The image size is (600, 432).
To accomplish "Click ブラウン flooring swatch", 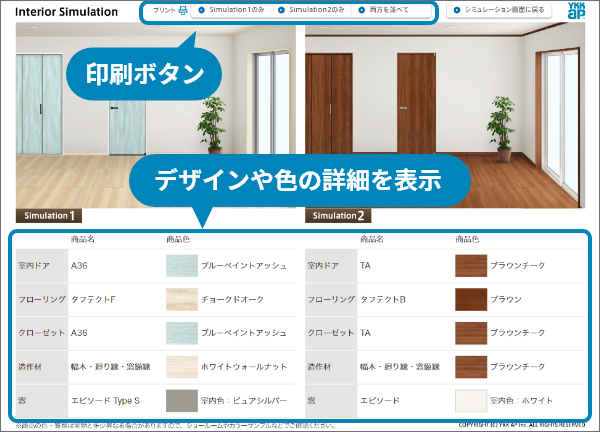I will (x=471, y=299).
